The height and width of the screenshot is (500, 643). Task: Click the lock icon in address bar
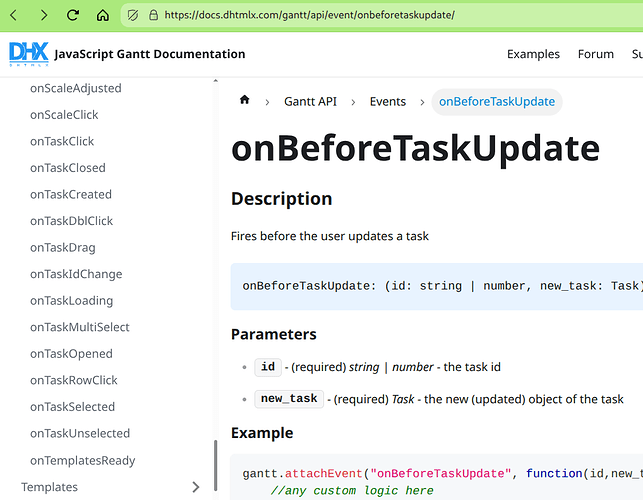click(153, 15)
